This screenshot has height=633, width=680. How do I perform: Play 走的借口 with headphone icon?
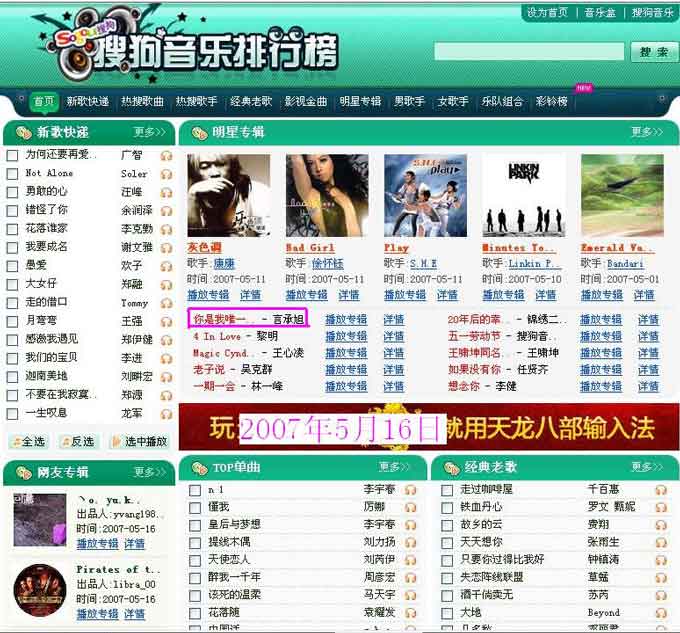point(167,303)
